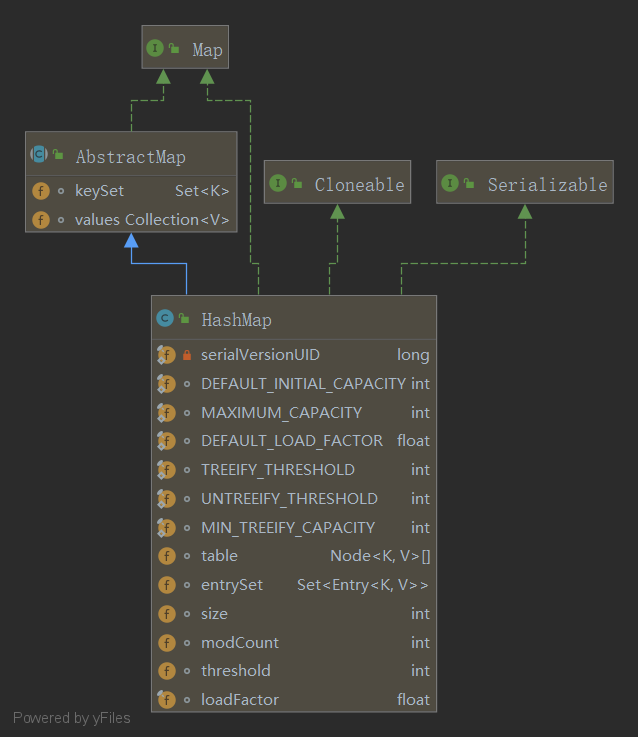
Task: Click the Powered by yFiles label
Action: (x=71, y=717)
